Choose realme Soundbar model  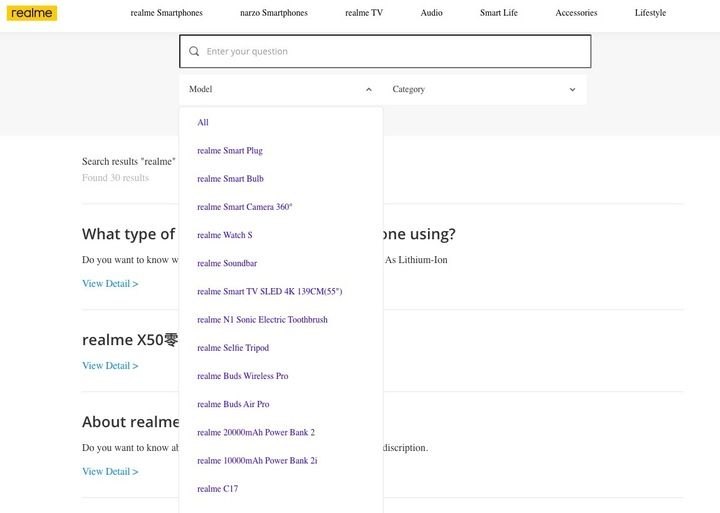227,263
